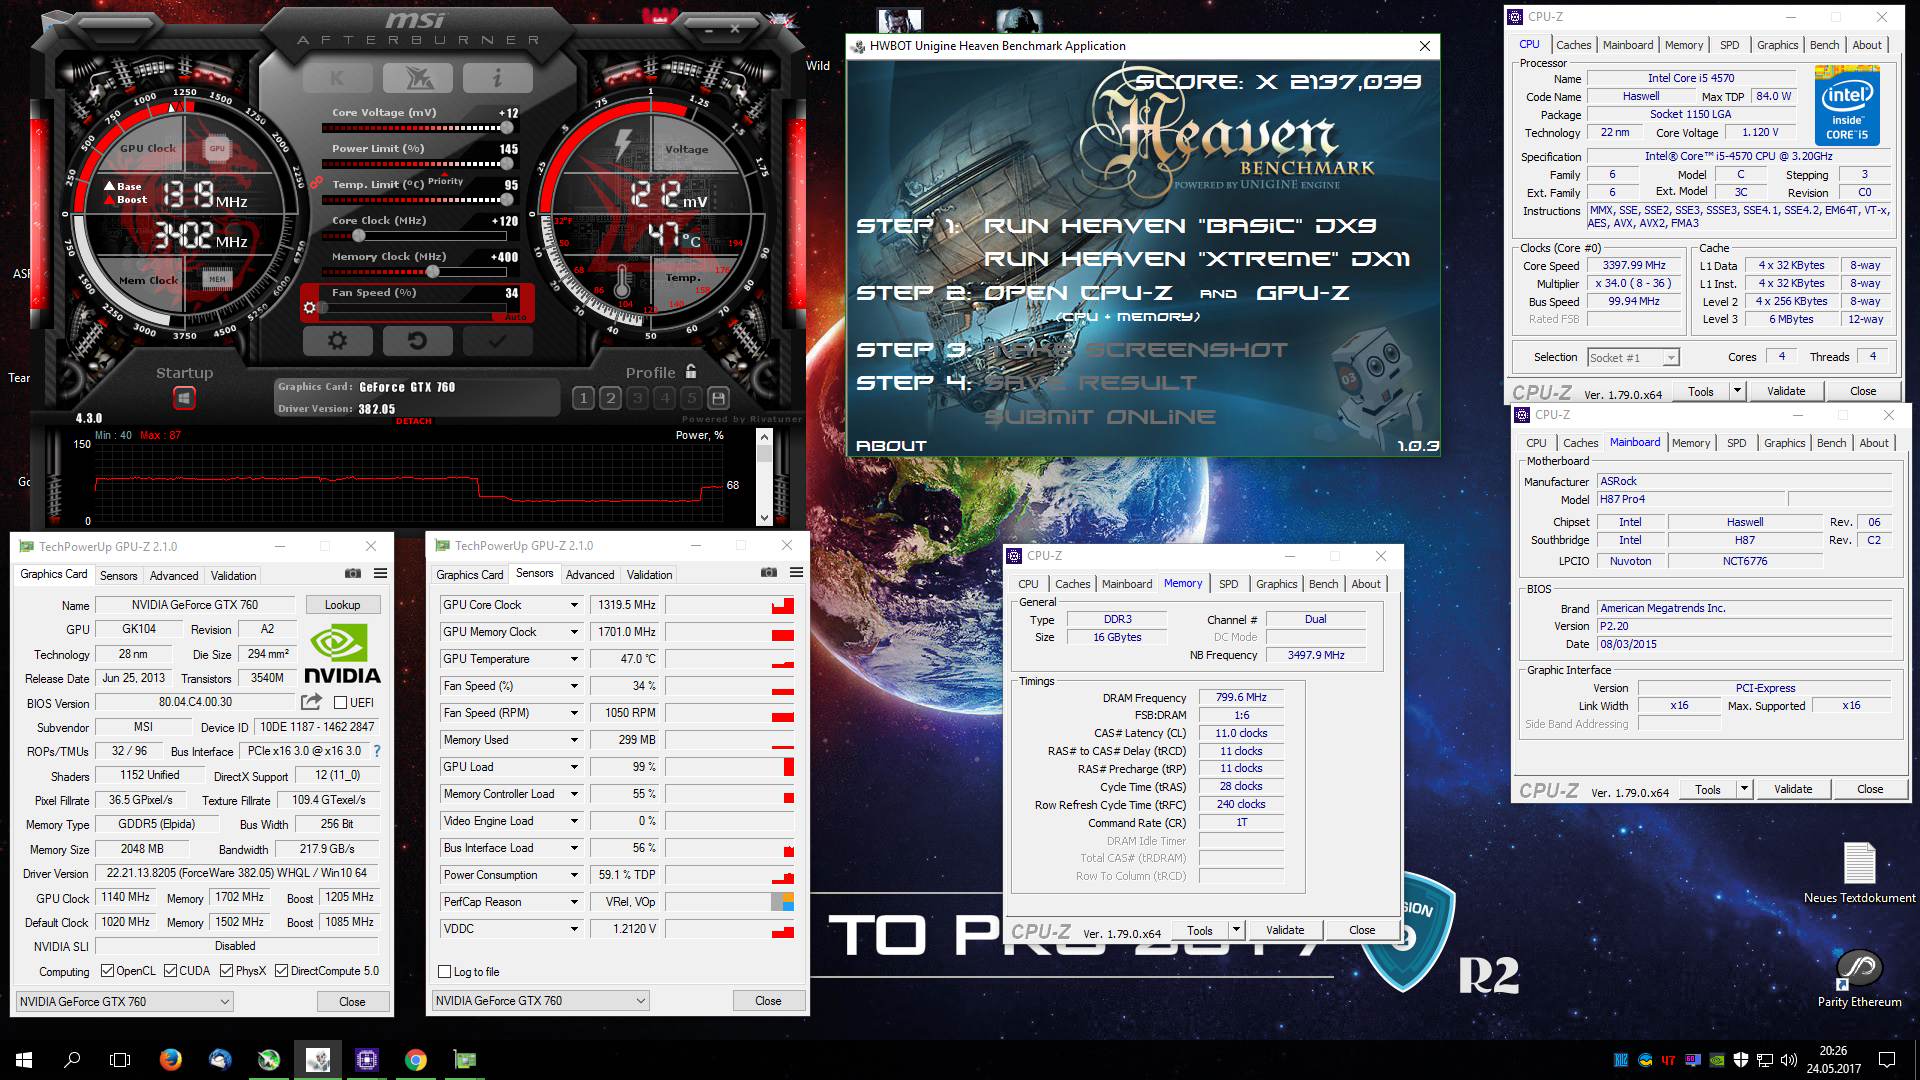Toggle the PhysX checkbox
Image resolution: width=1920 pixels, height=1080 pixels.
pyautogui.click(x=227, y=971)
